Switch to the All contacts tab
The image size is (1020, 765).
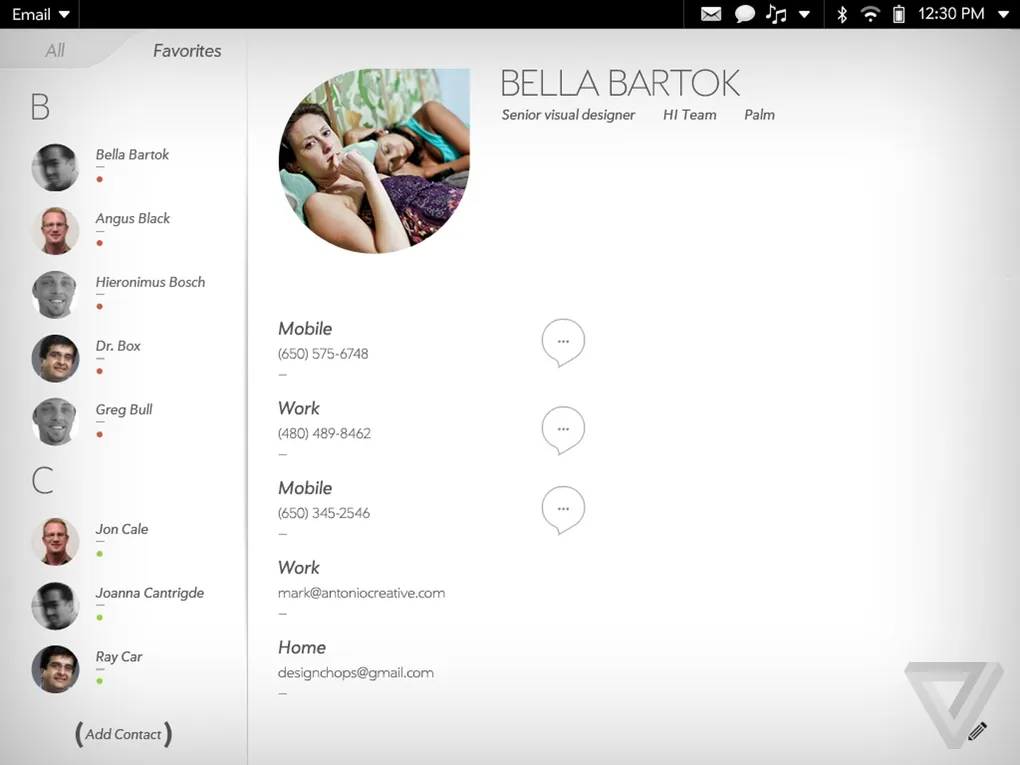[x=55, y=50]
